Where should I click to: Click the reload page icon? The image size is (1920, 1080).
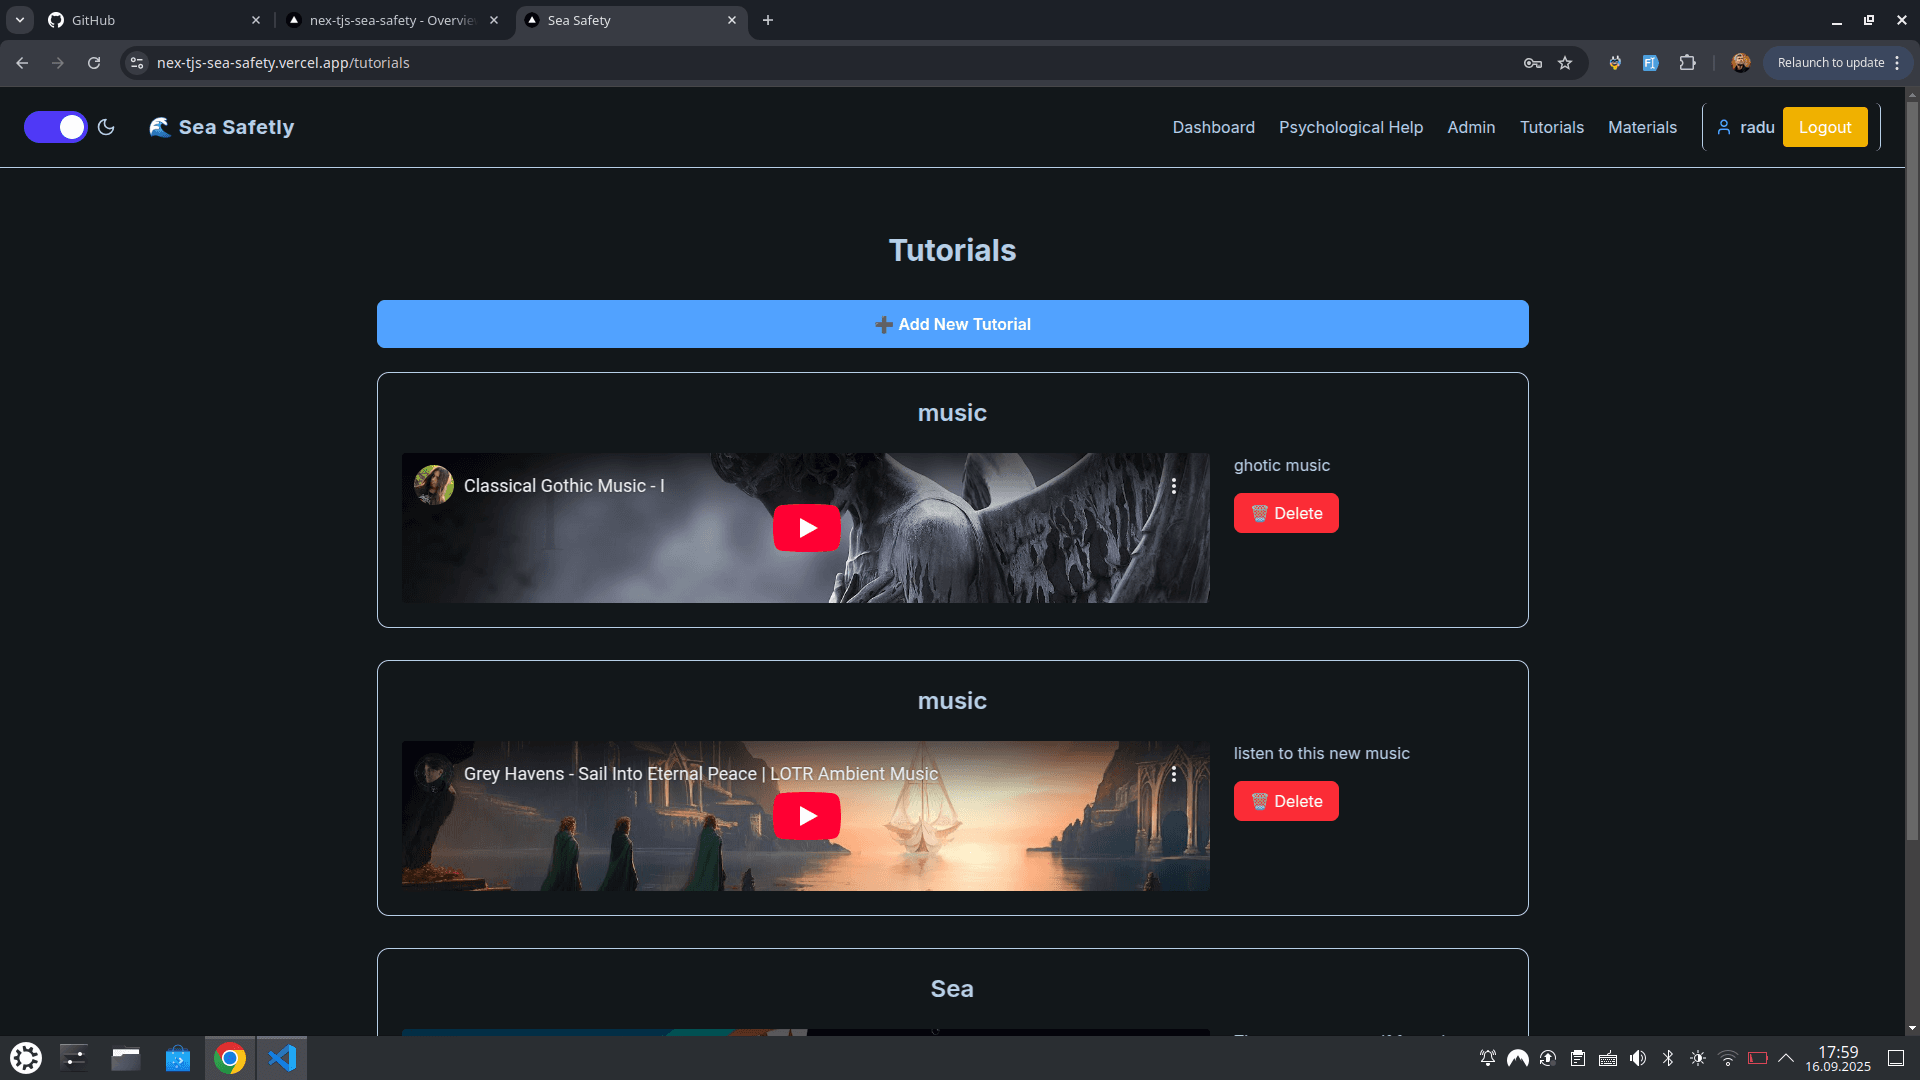(94, 63)
